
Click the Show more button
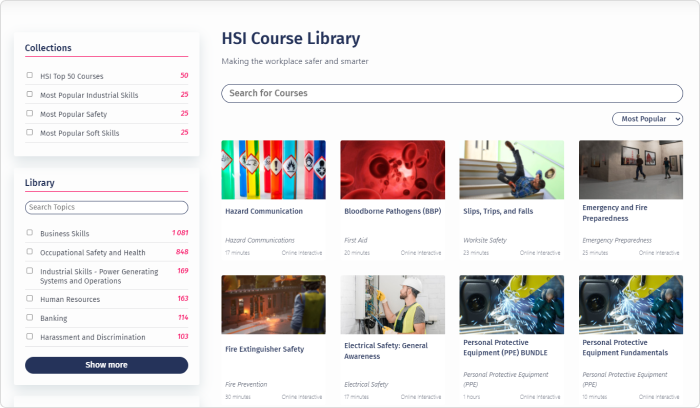(106, 365)
